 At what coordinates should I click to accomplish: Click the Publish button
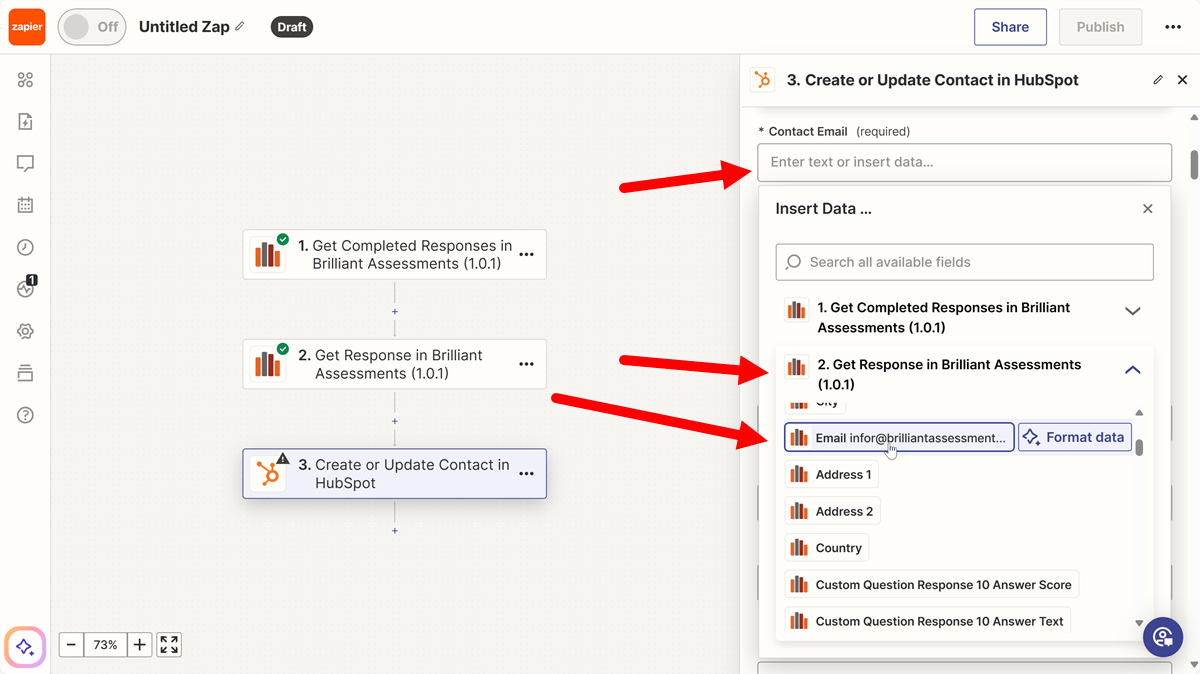click(x=1100, y=27)
